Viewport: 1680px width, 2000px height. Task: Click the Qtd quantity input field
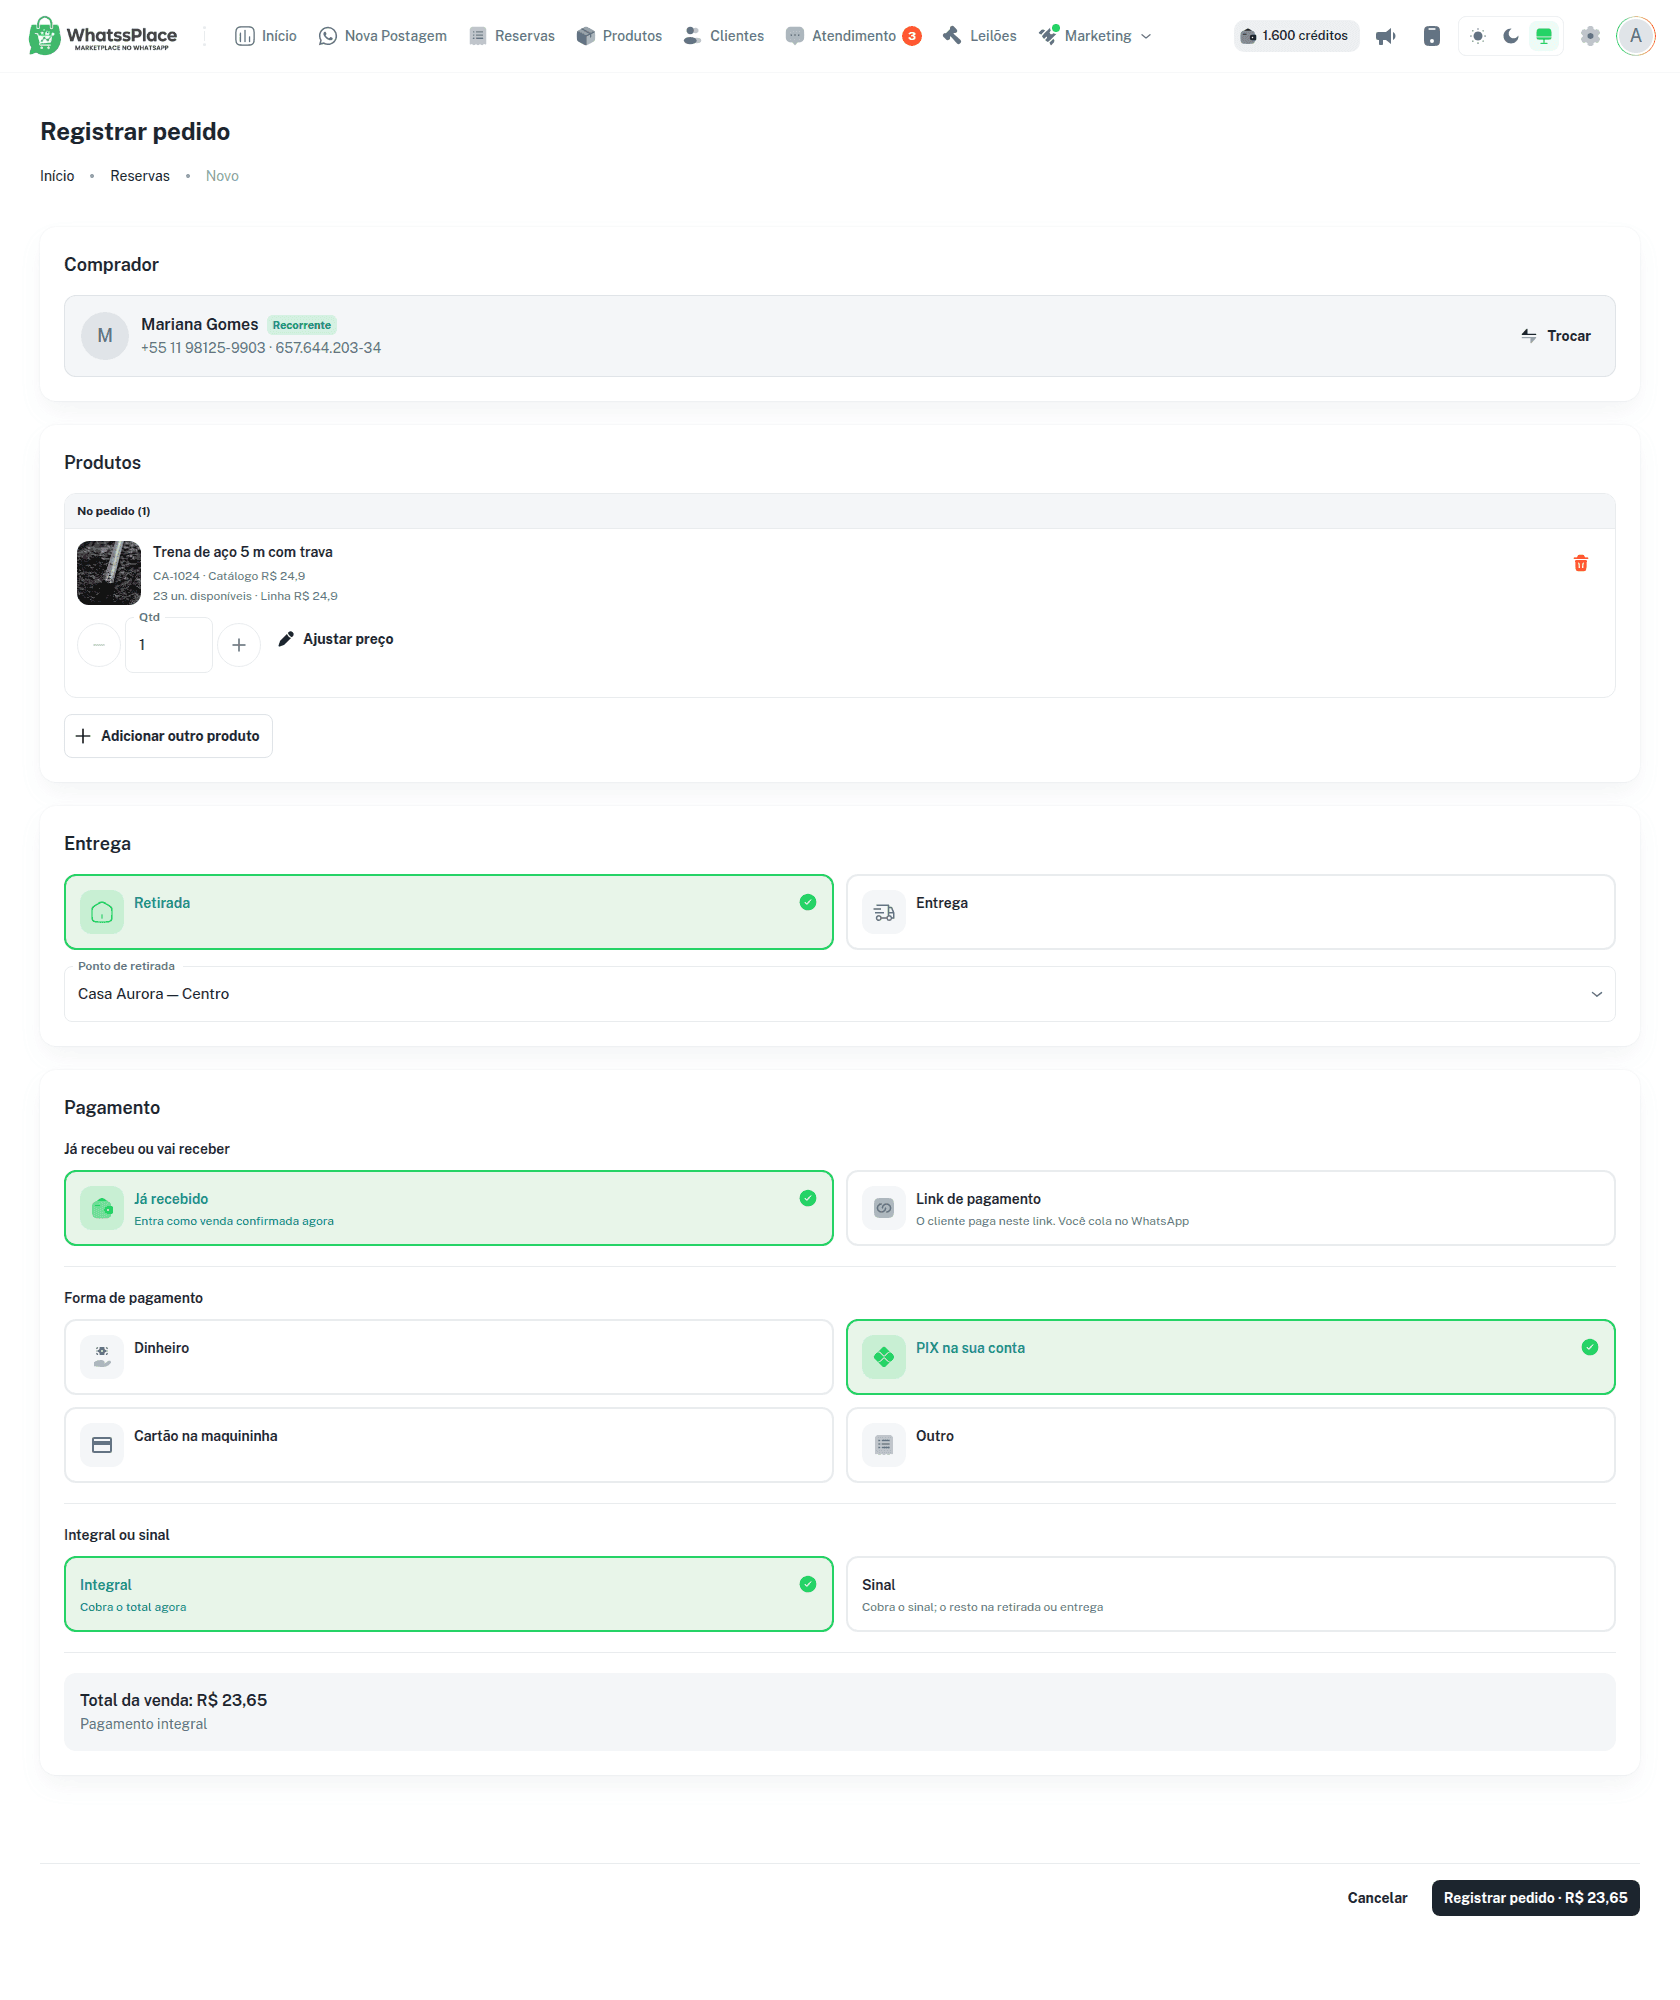point(169,645)
